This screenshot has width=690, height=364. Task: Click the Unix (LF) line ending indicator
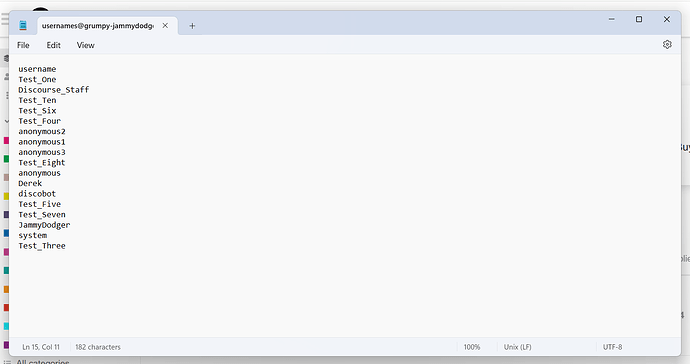pos(518,347)
